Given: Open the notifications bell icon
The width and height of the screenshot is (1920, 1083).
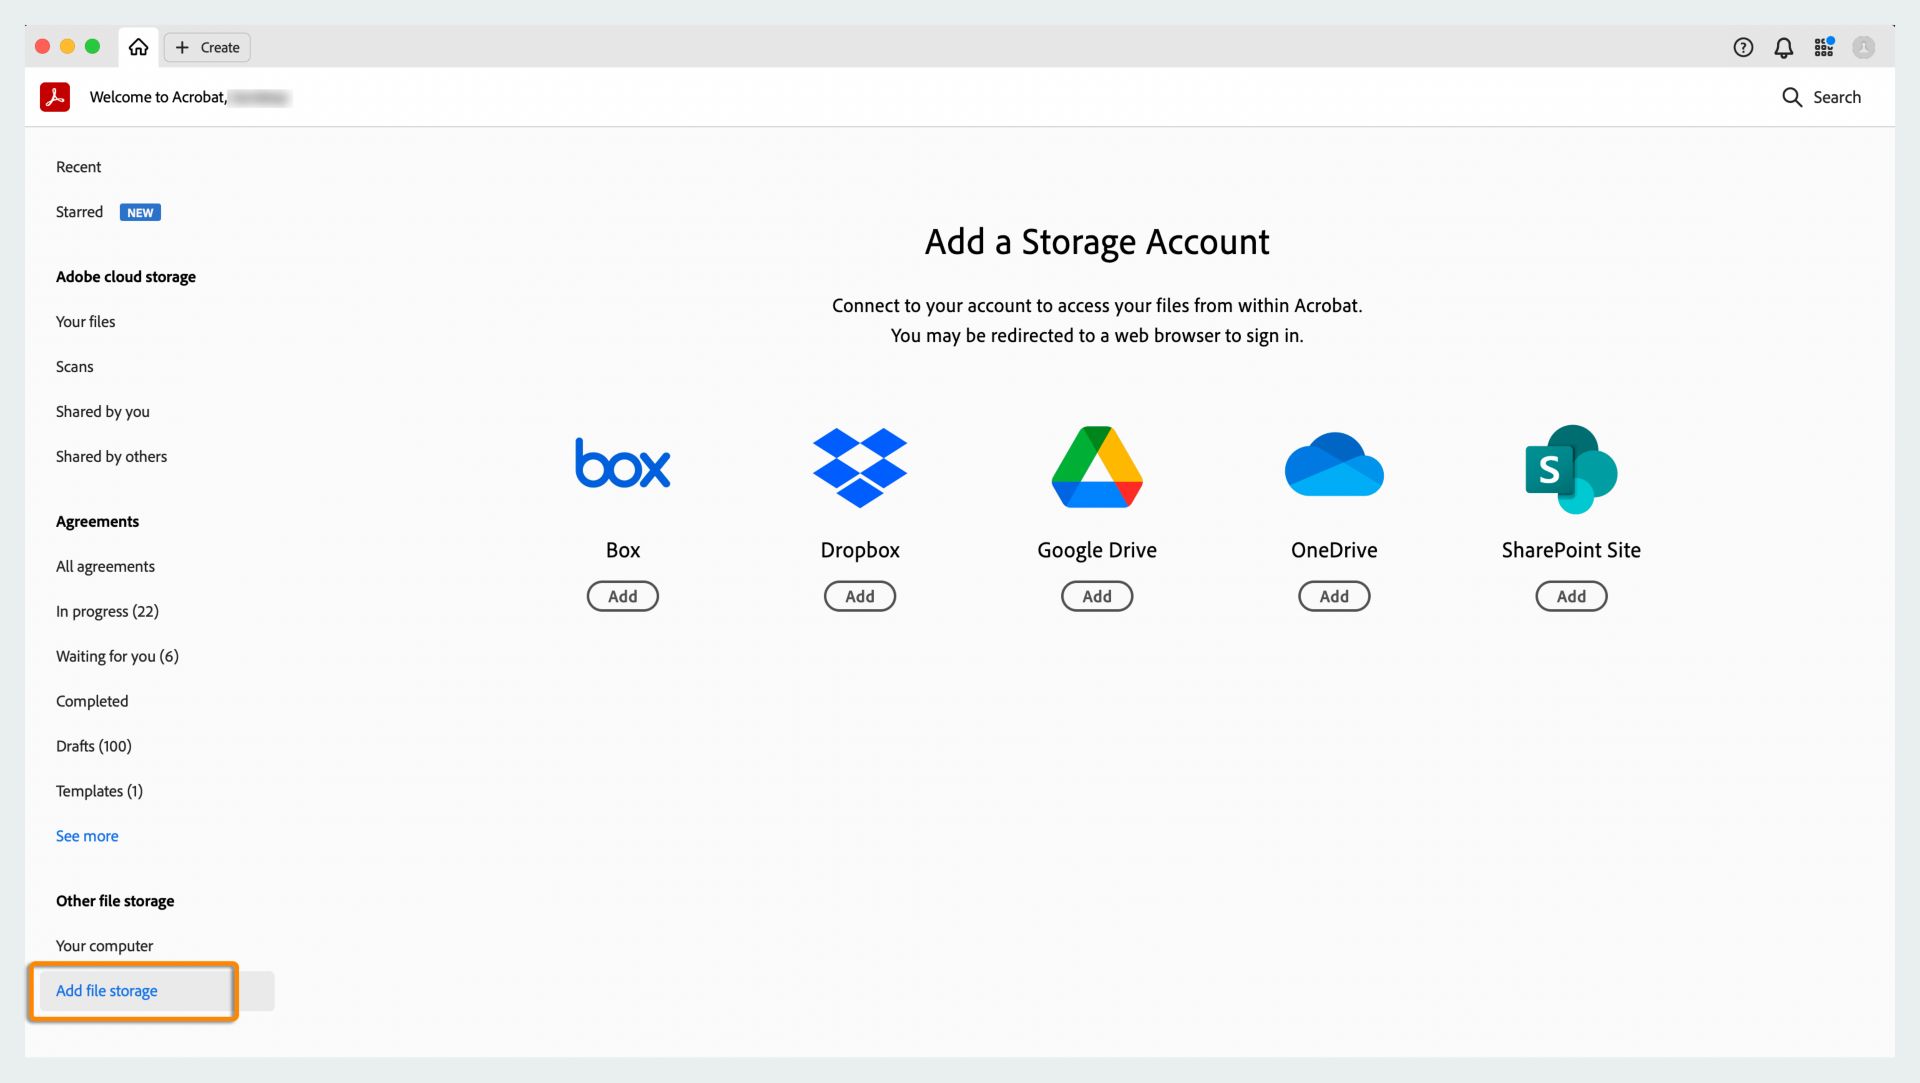Looking at the screenshot, I should click(1783, 47).
